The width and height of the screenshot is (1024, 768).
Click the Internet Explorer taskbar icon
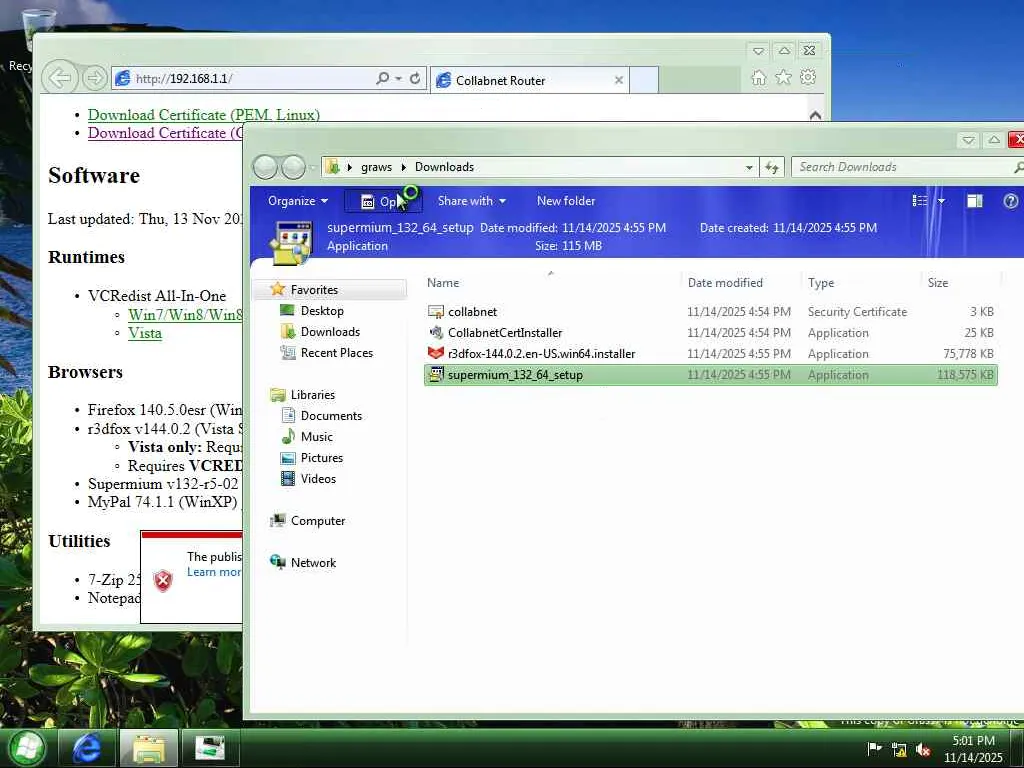[x=87, y=748]
